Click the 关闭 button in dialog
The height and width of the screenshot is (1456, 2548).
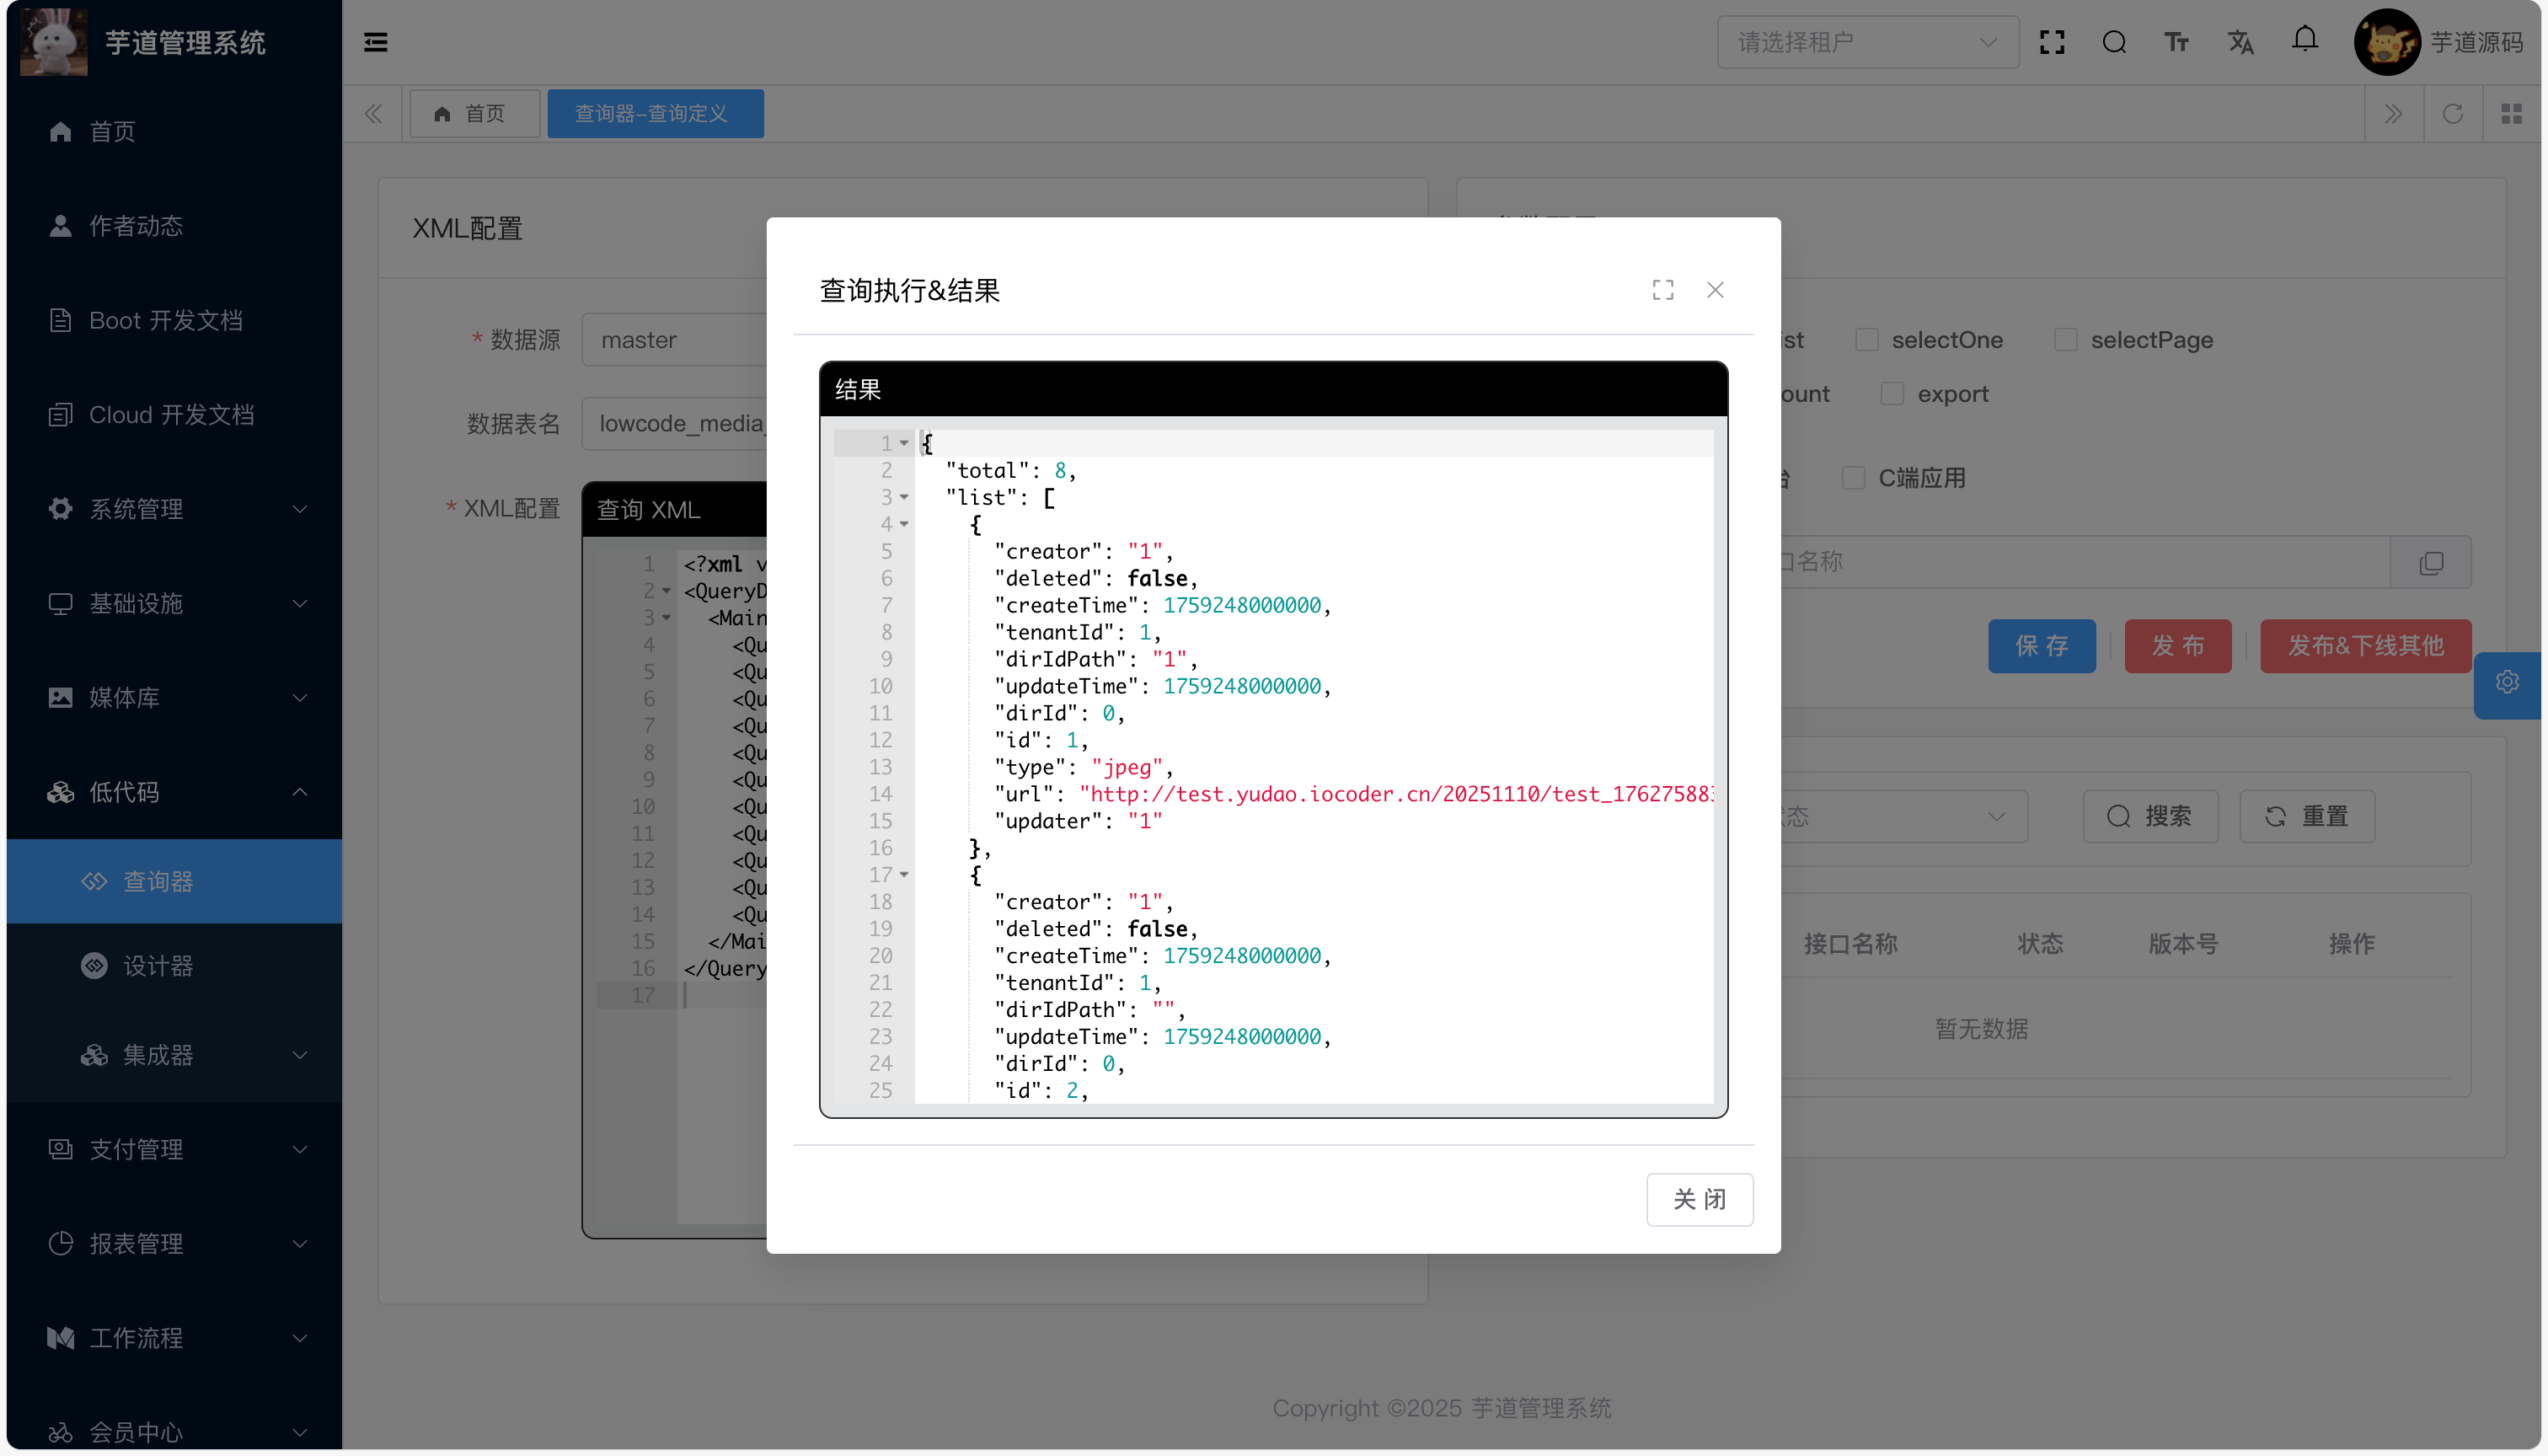pos(1699,1199)
